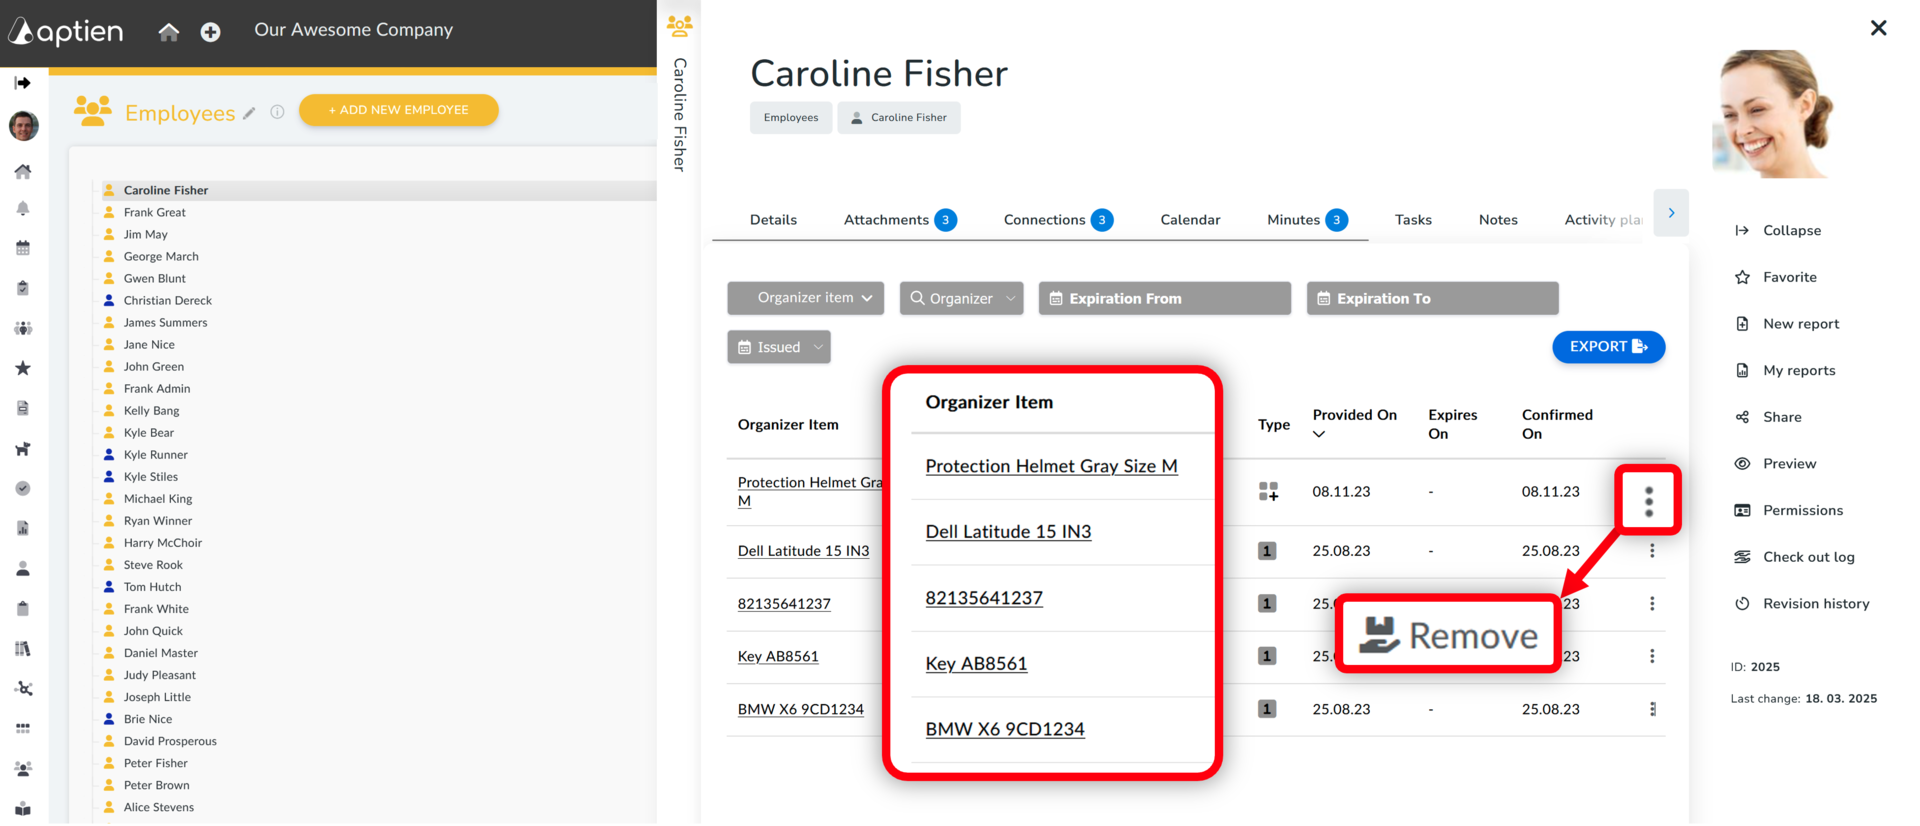Open the user avatar in the sidebar
This screenshot has width=1920, height=826.
(x=23, y=126)
